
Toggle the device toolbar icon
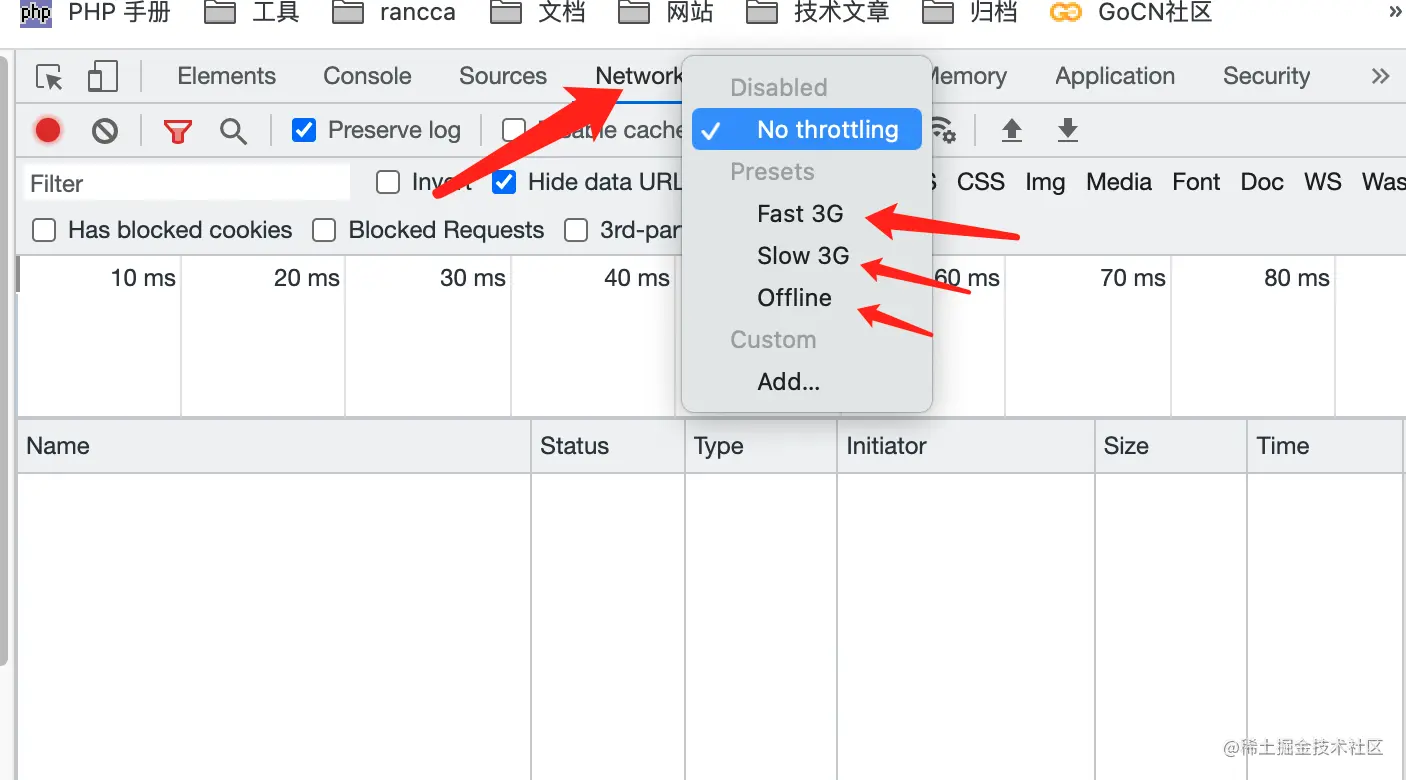tap(103, 76)
